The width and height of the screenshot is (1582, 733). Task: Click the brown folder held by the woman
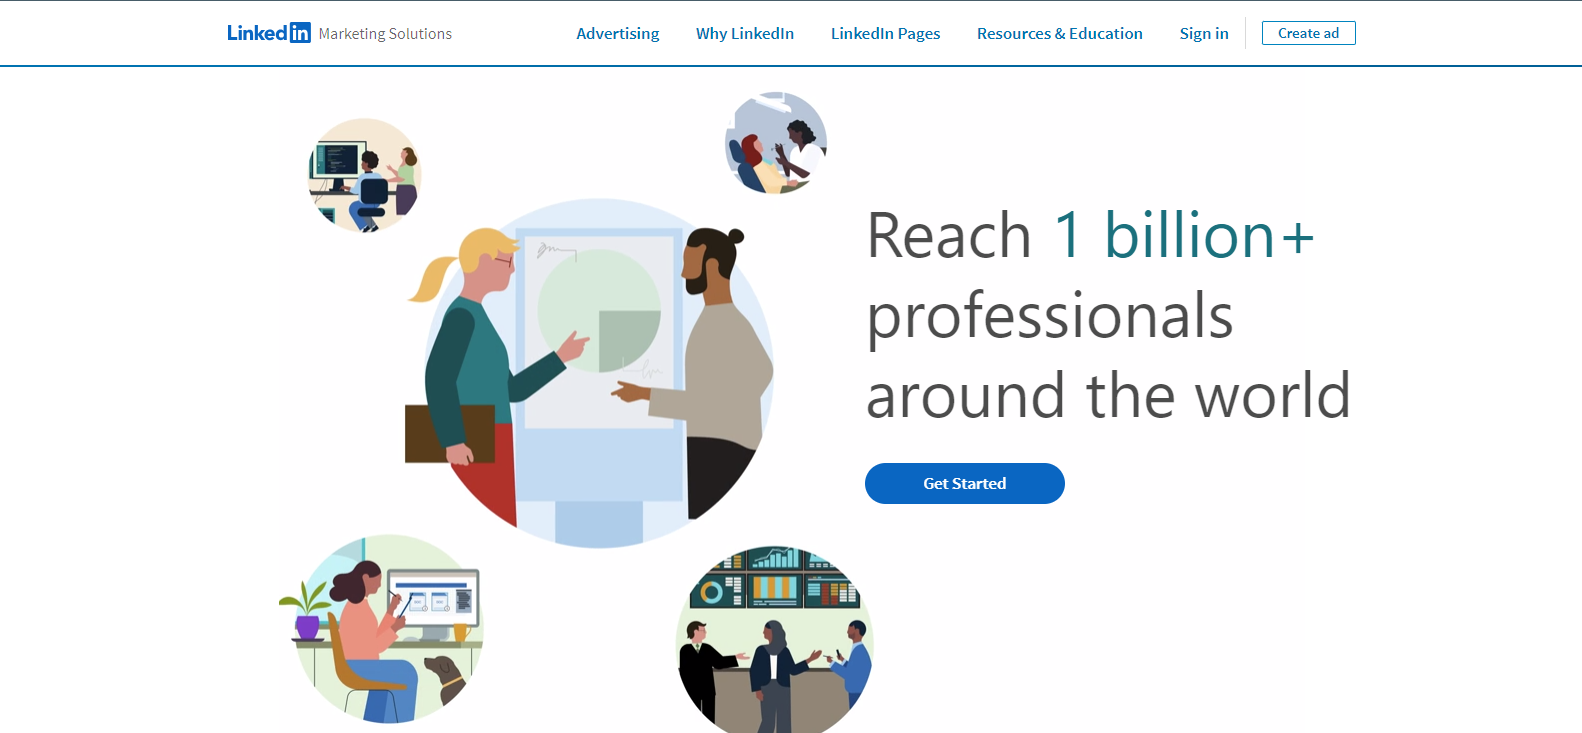449,434
